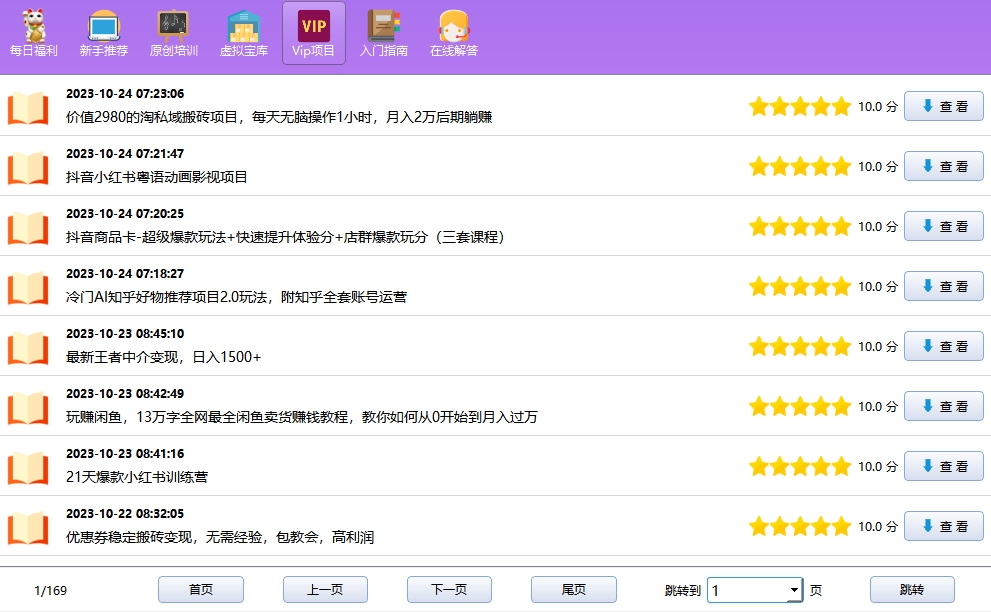Advance to 下一页 next page
The image size is (991, 612).
[x=449, y=590]
